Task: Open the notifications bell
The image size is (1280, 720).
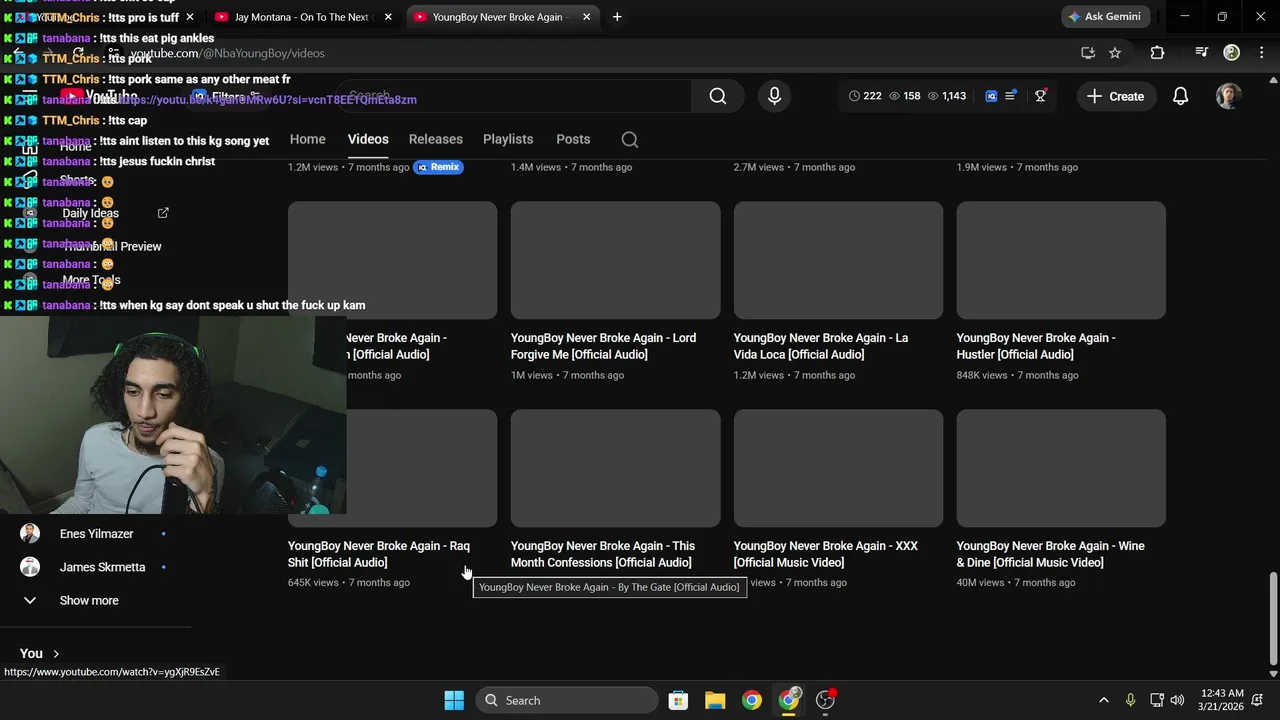Action: pyautogui.click(x=1181, y=96)
